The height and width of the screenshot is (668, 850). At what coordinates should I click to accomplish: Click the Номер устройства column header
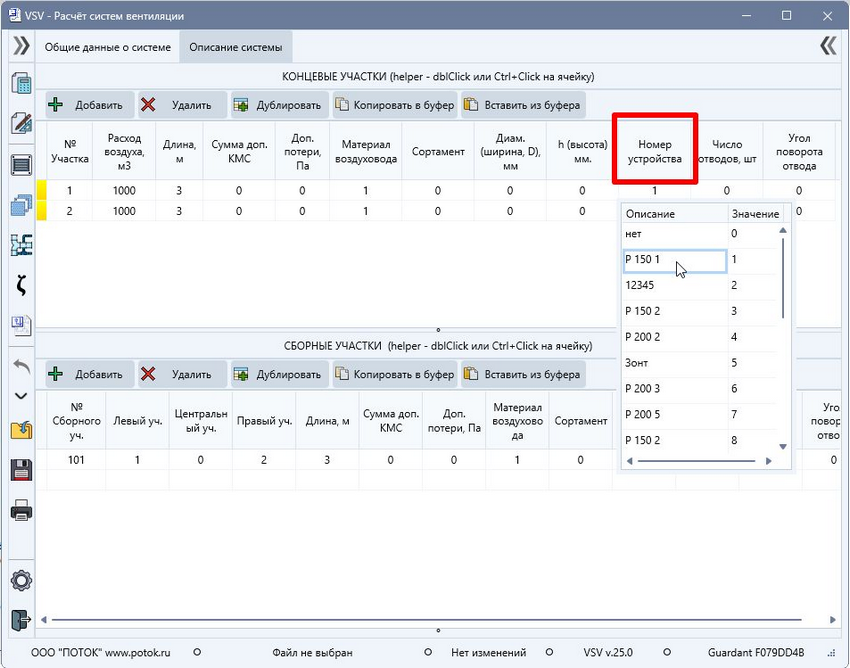pos(654,152)
